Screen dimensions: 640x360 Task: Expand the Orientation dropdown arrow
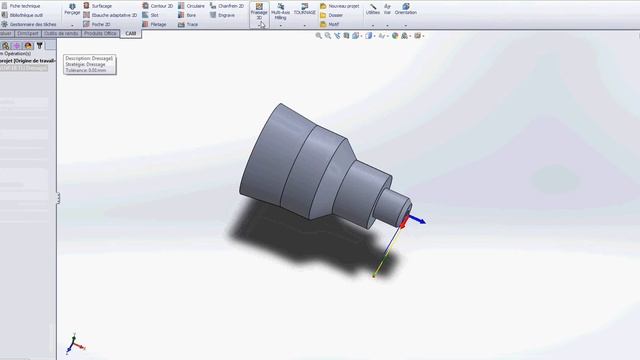point(406,26)
